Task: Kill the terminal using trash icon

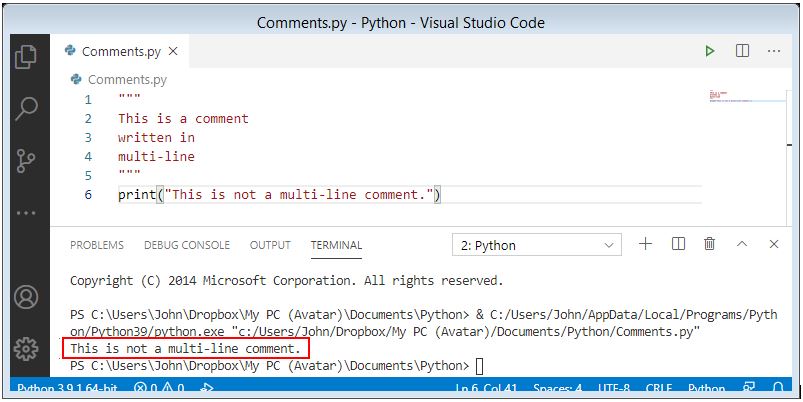Action: coord(710,244)
